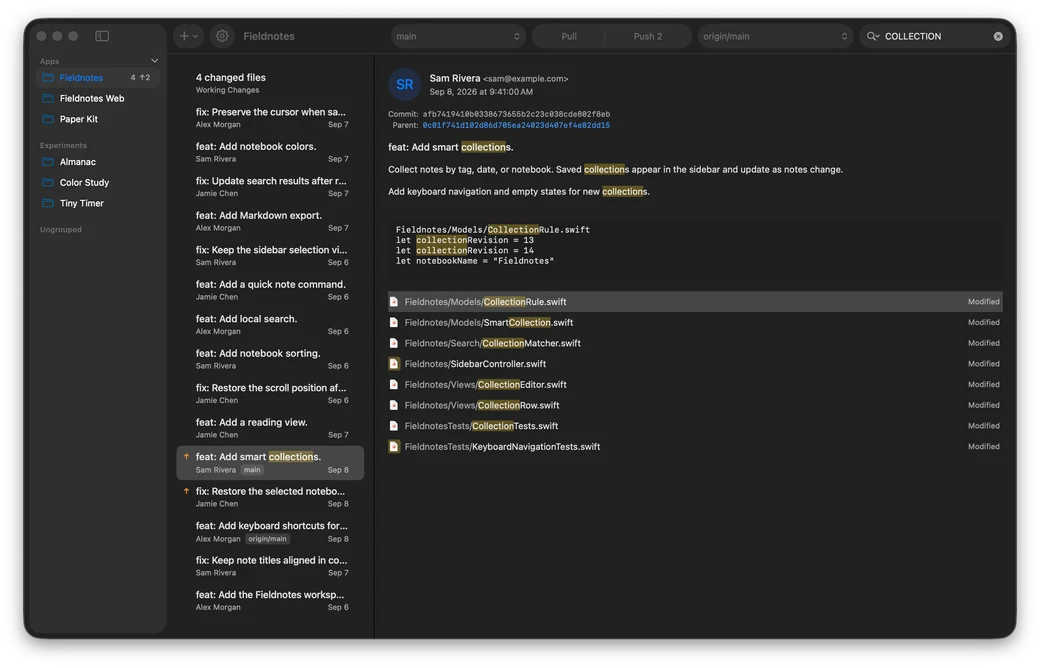Click file icon of CollectionTests.swift
Viewport: 1040px width, 668px height.
pos(394,426)
